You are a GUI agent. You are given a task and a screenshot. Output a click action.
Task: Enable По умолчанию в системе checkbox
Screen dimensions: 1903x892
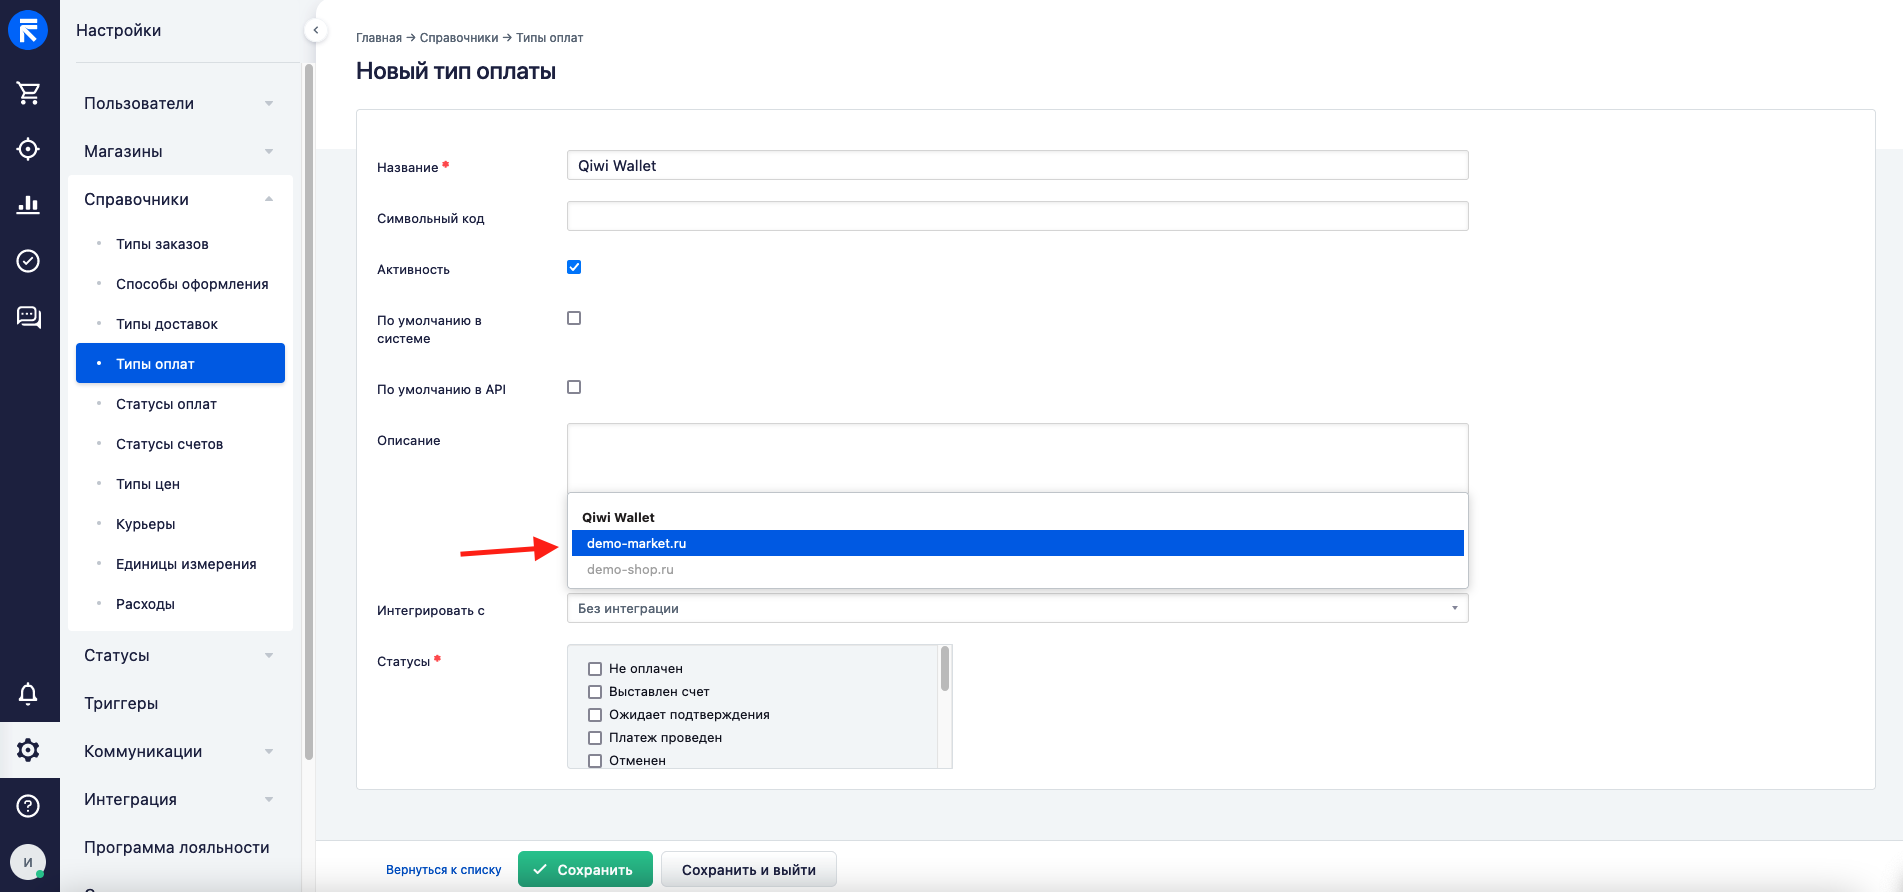pyautogui.click(x=574, y=318)
